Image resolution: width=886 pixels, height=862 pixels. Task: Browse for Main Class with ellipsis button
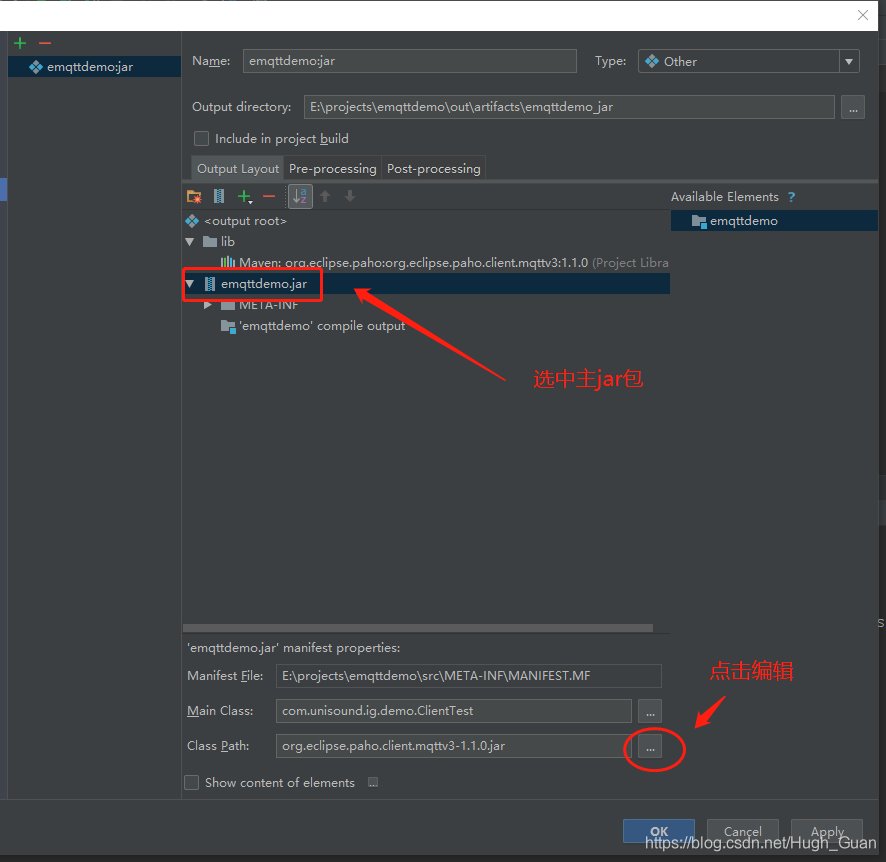point(650,711)
